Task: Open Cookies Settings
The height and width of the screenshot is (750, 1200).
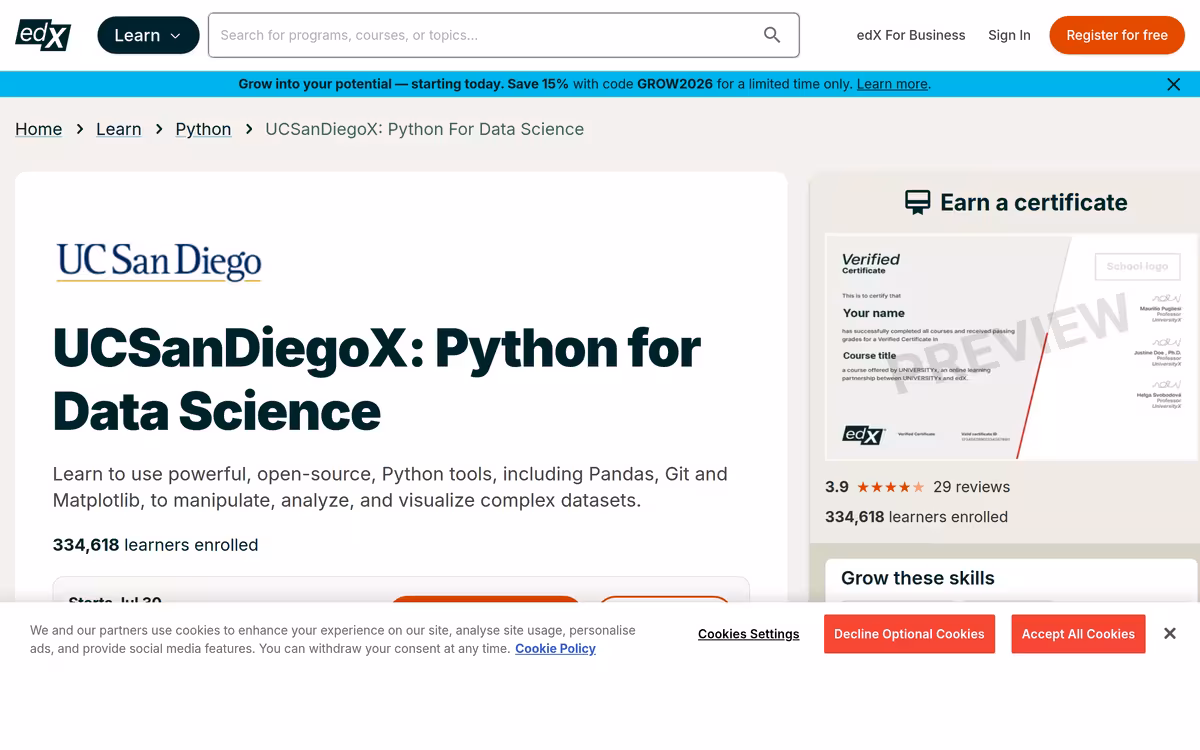Action: (x=748, y=634)
